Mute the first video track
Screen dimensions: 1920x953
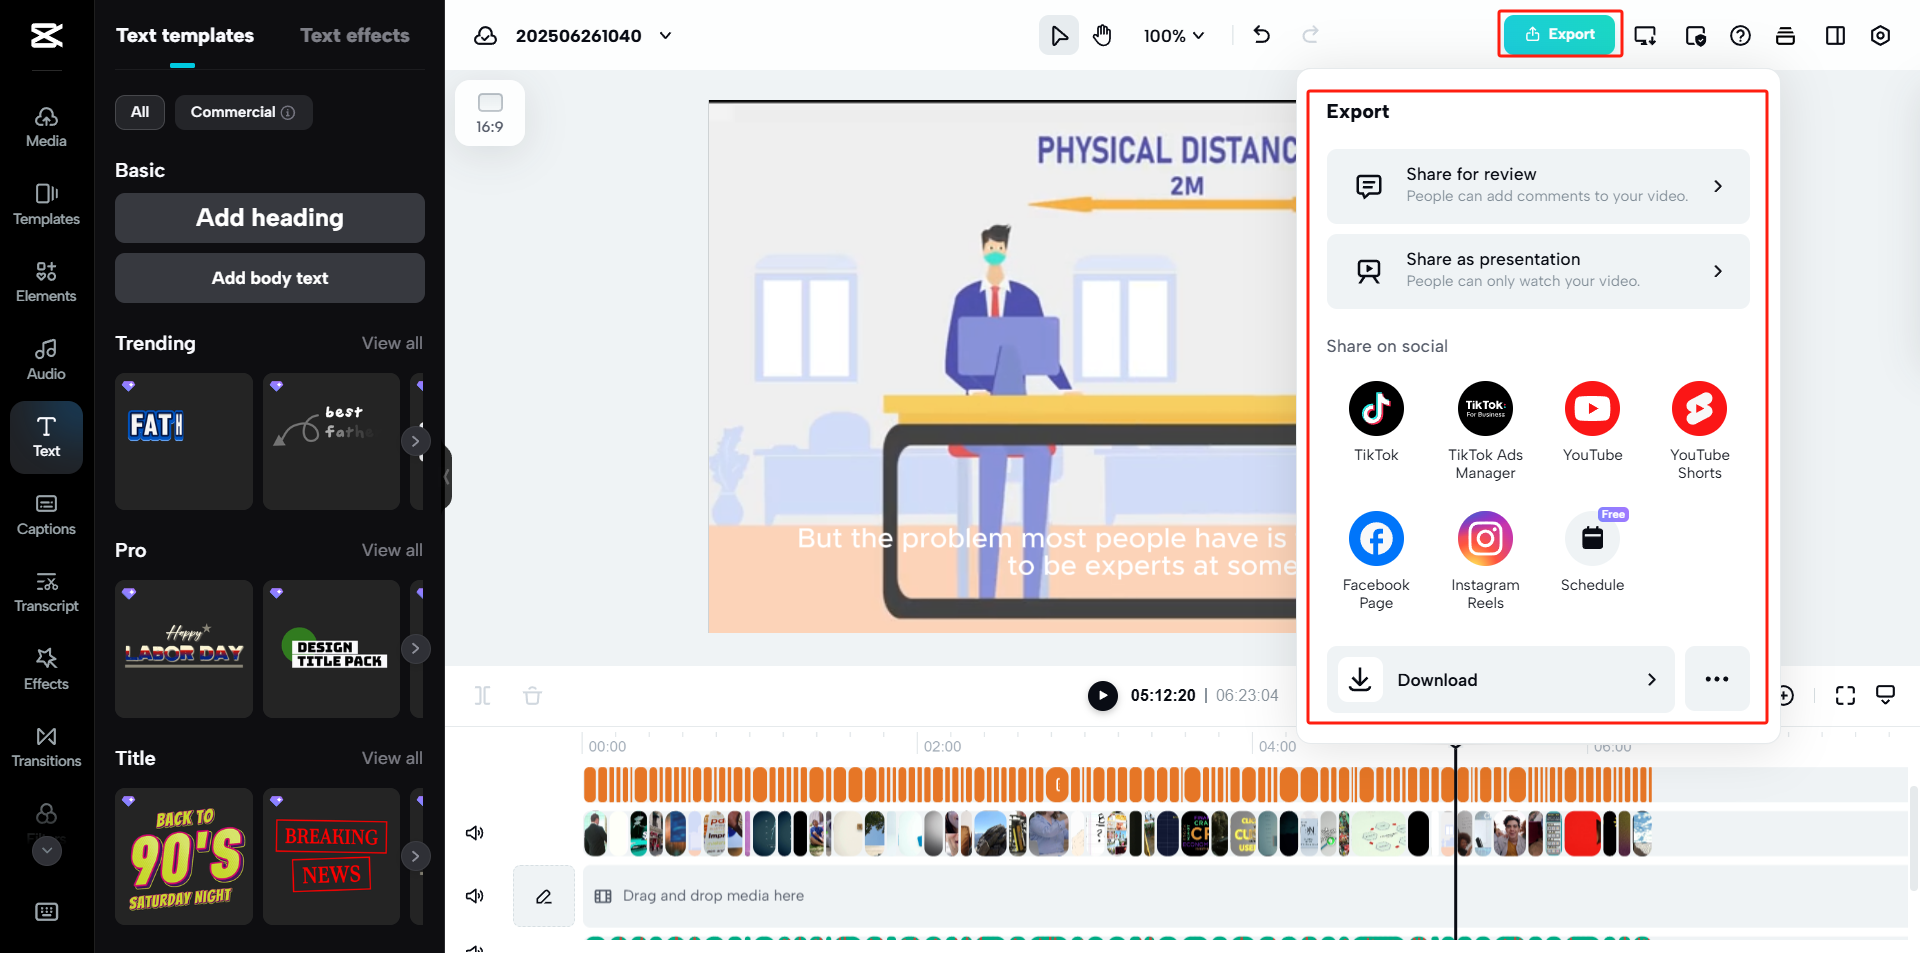click(475, 833)
